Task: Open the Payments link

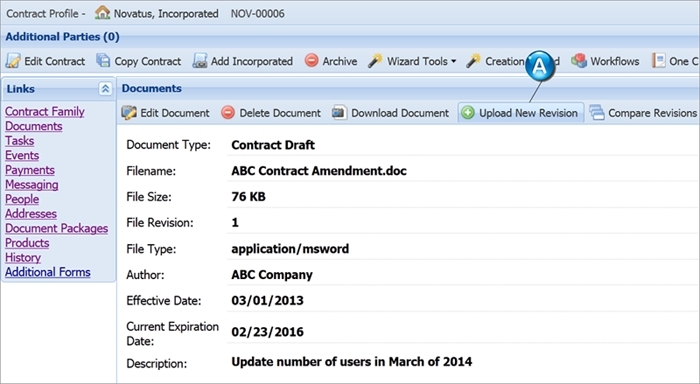Action: coord(29,170)
